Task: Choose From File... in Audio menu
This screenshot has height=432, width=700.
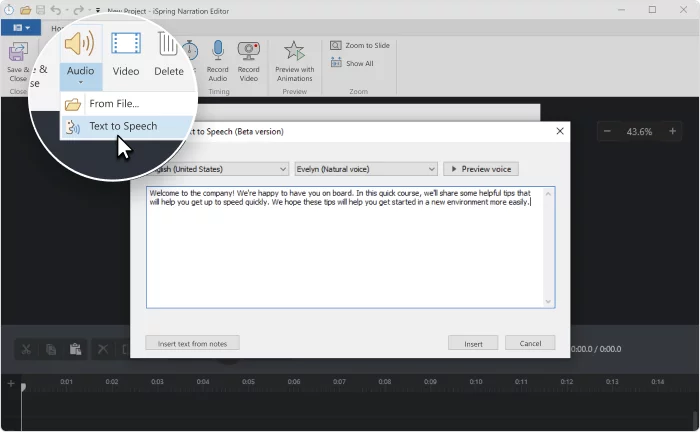Action: pos(127,104)
